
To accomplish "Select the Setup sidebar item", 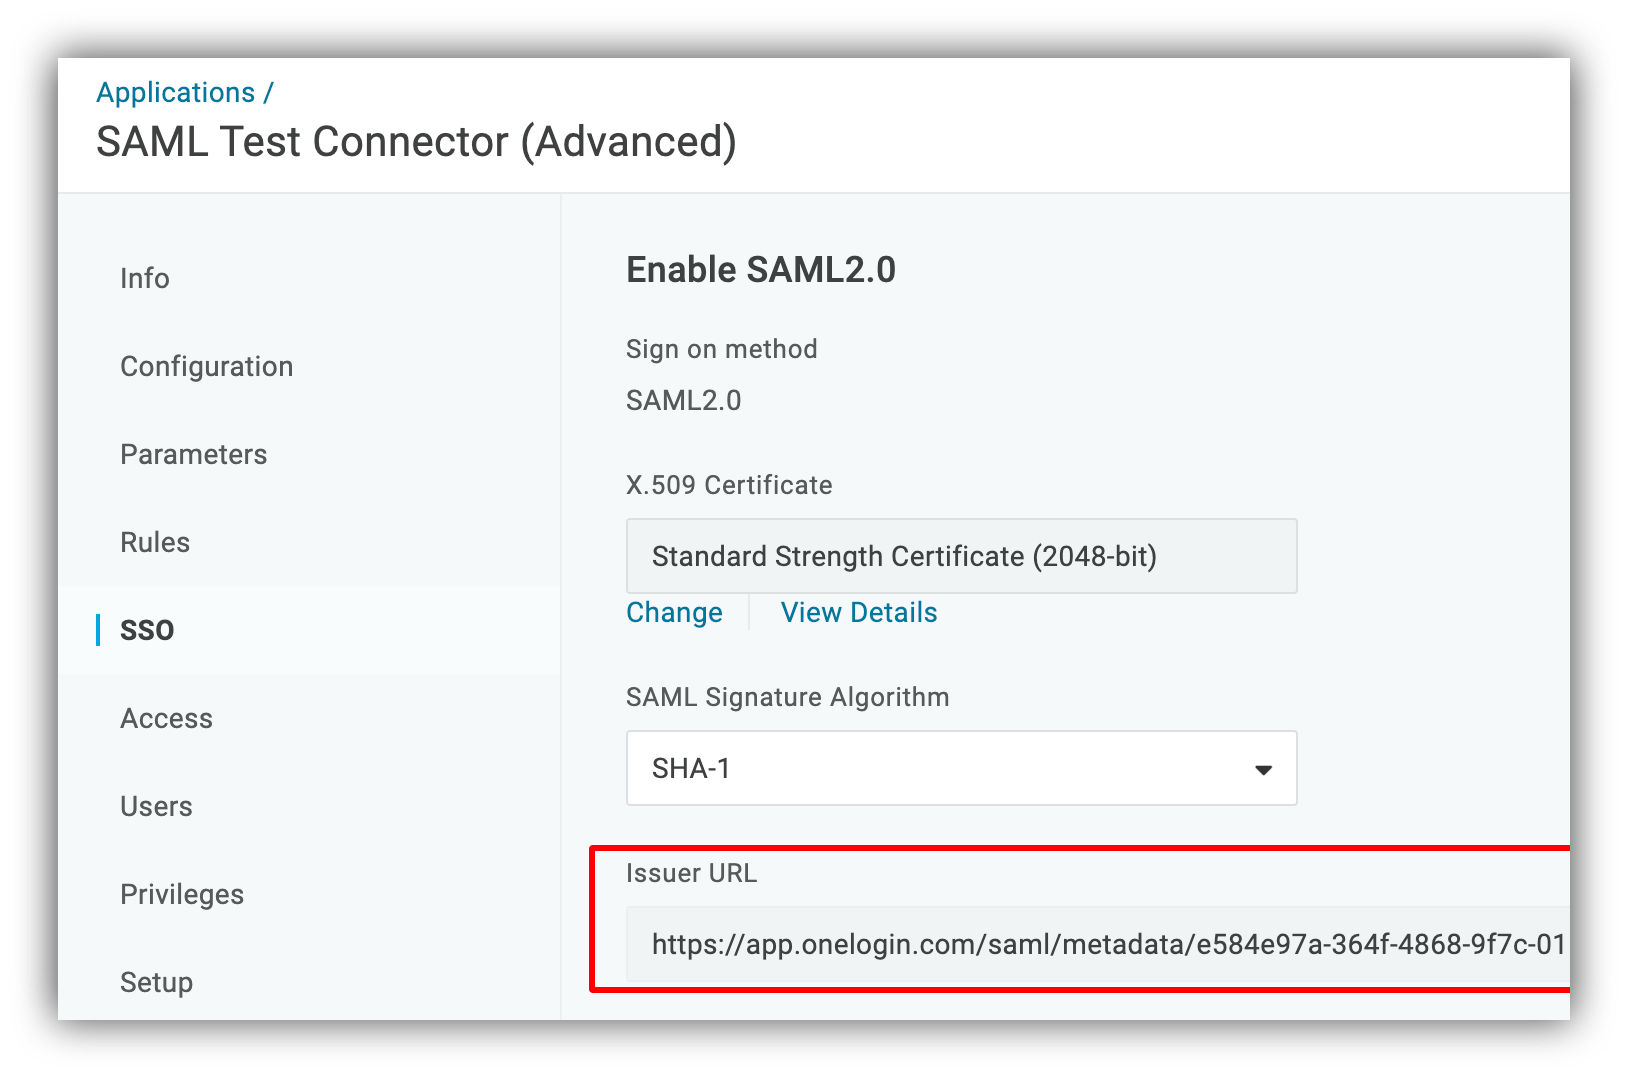I will [x=157, y=982].
